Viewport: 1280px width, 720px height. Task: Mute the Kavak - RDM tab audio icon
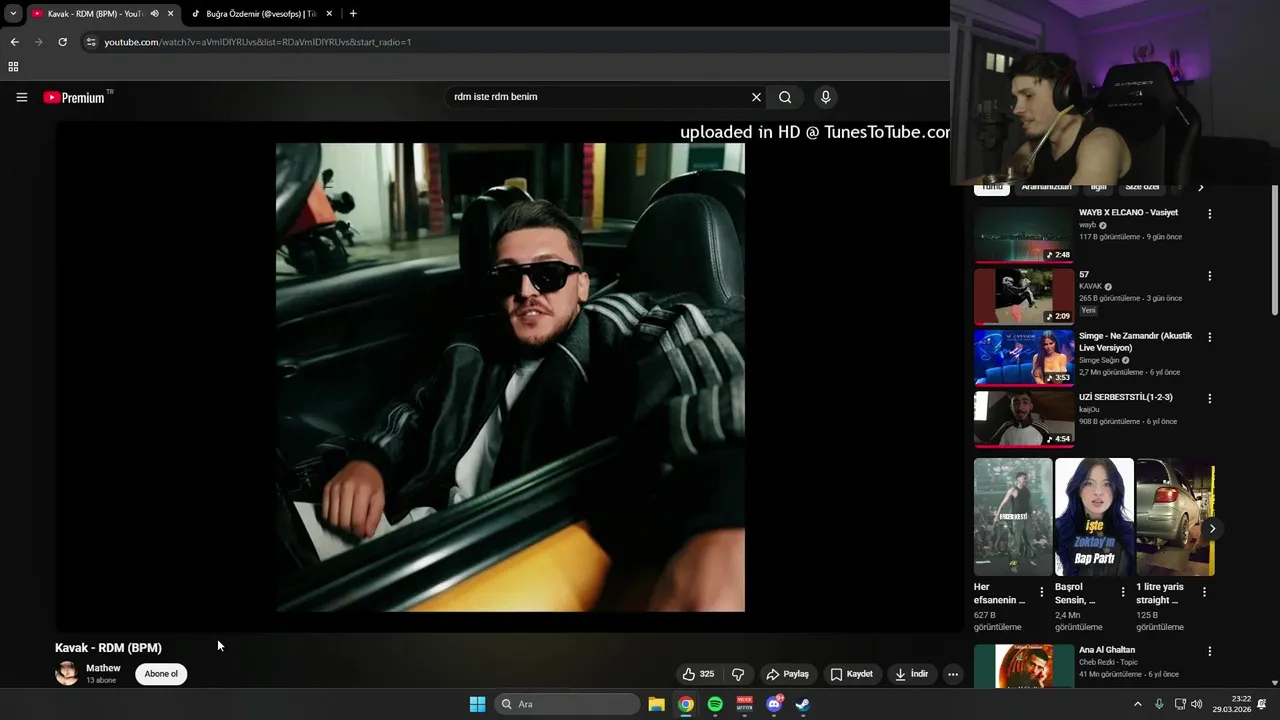[x=154, y=14]
